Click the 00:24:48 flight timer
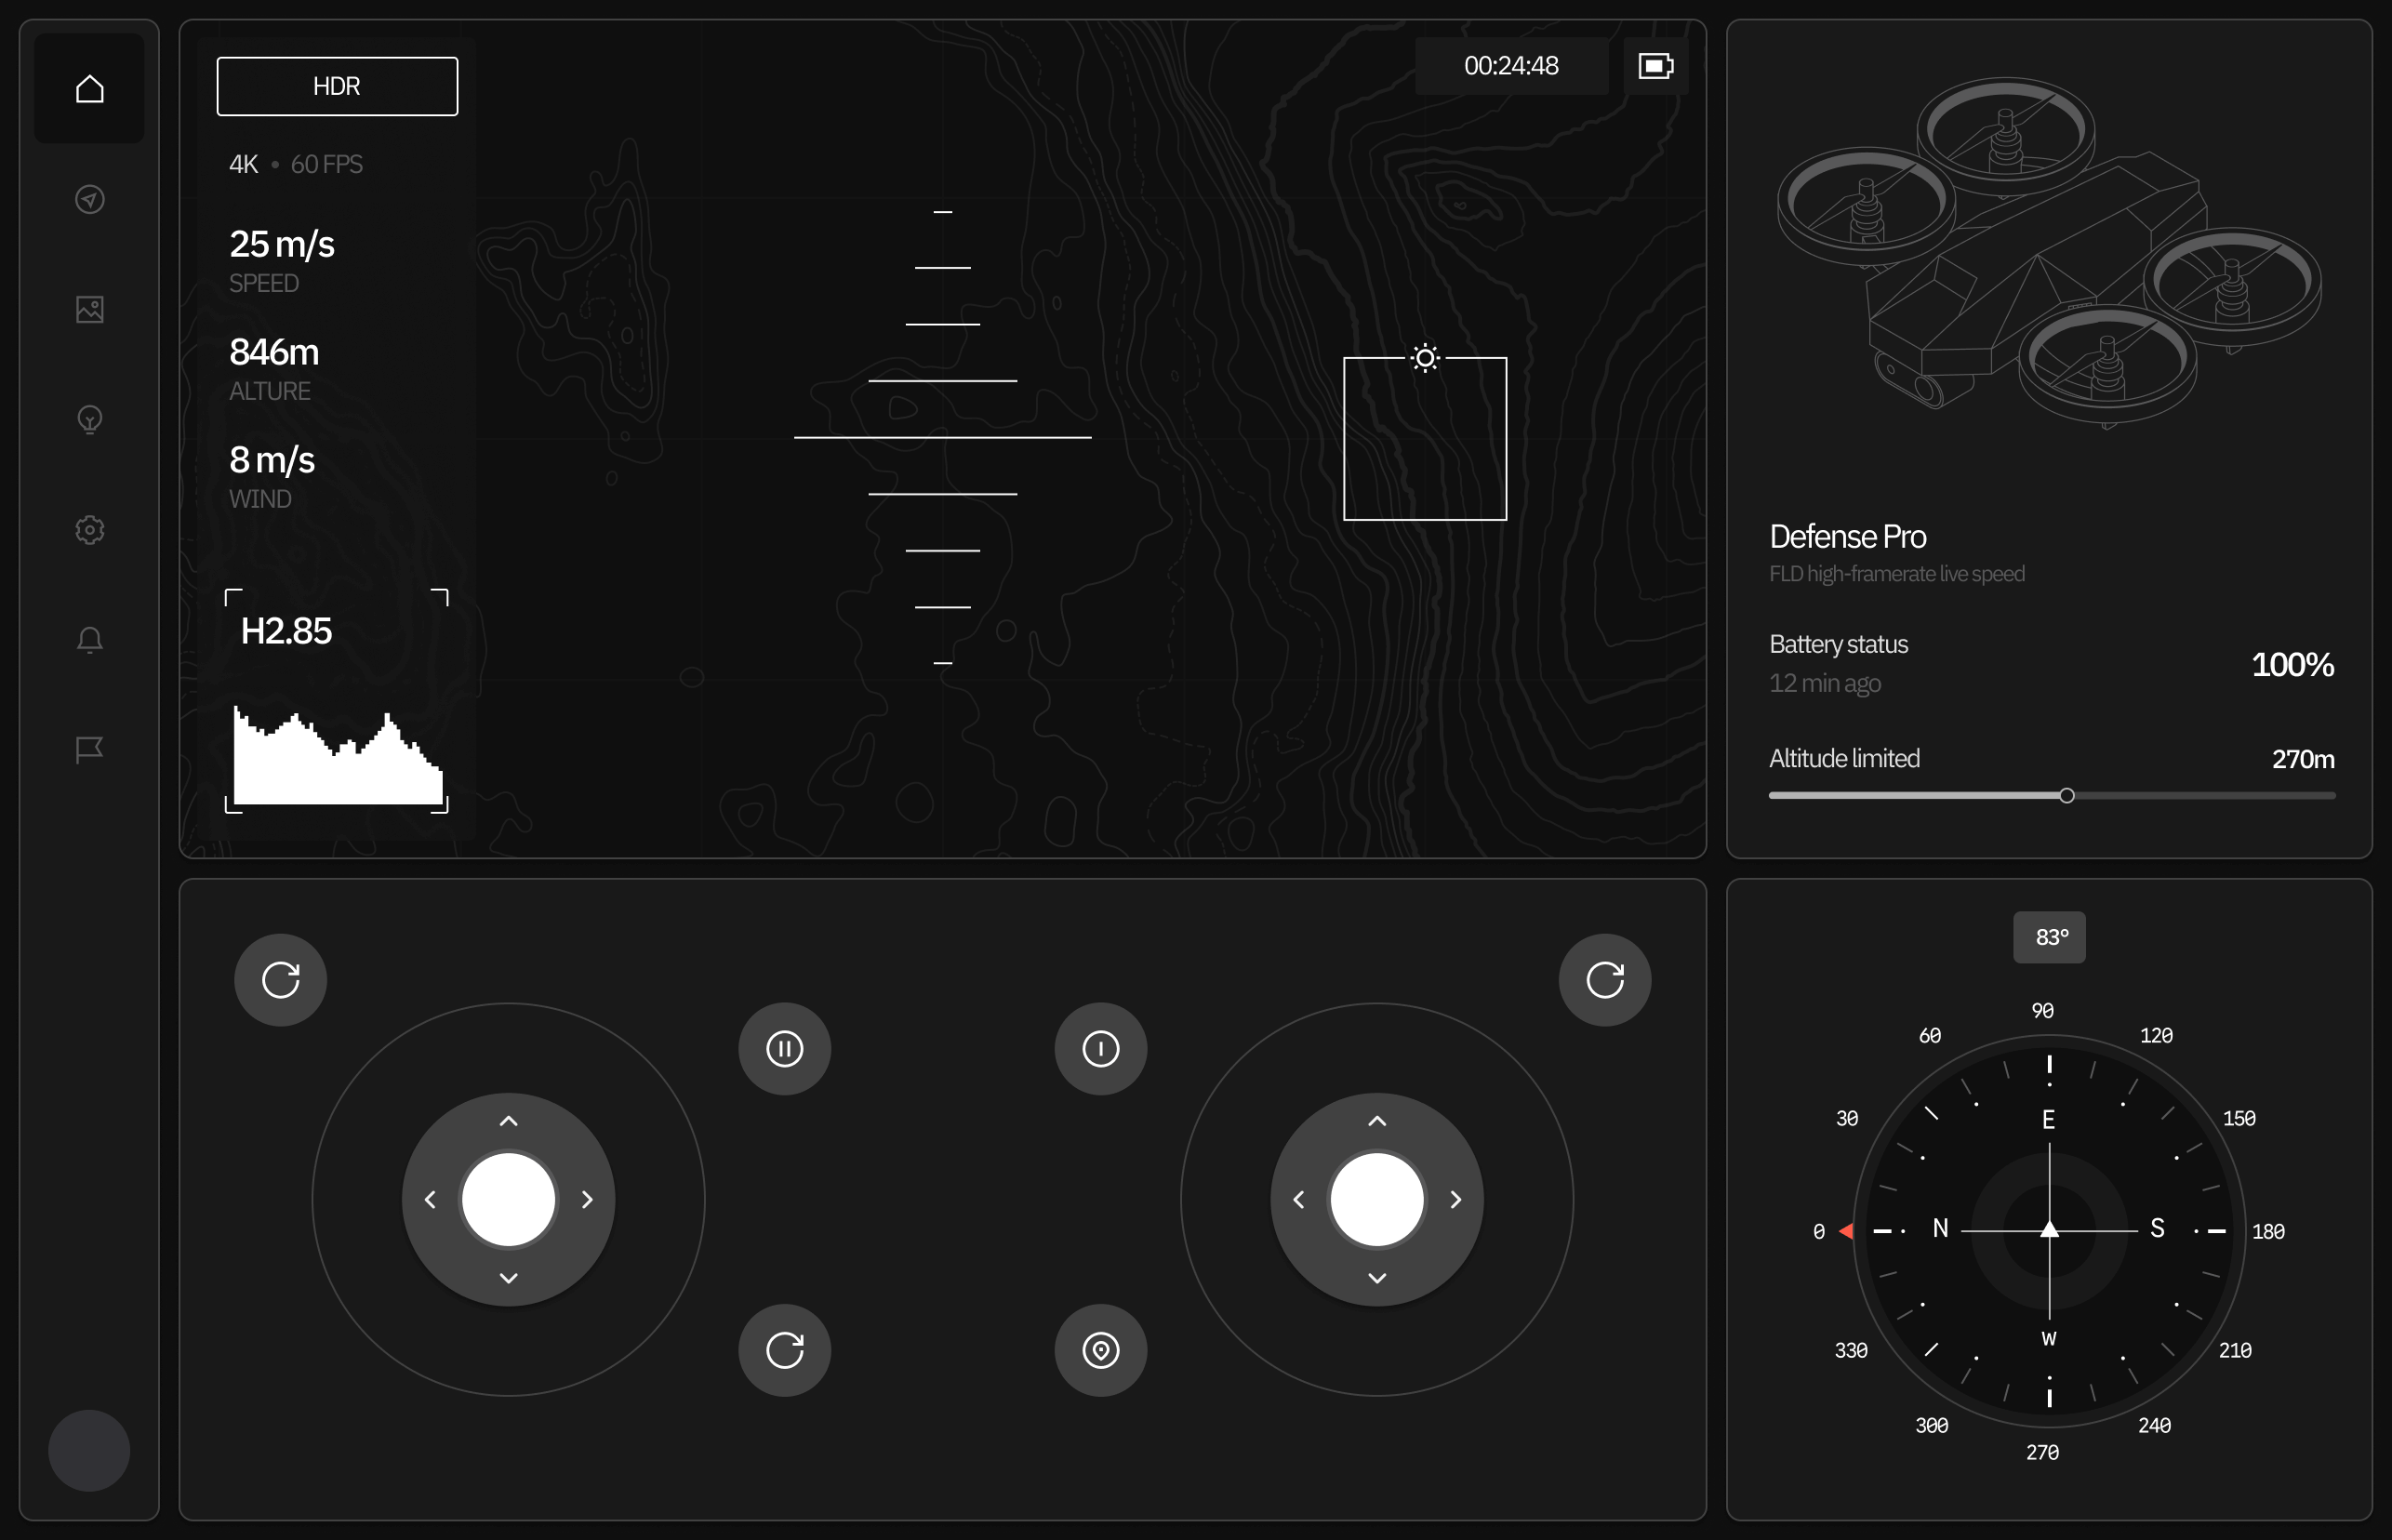Image resolution: width=2392 pixels, height=1540 pixels. pyautogui.click(x=1511, y=66)
